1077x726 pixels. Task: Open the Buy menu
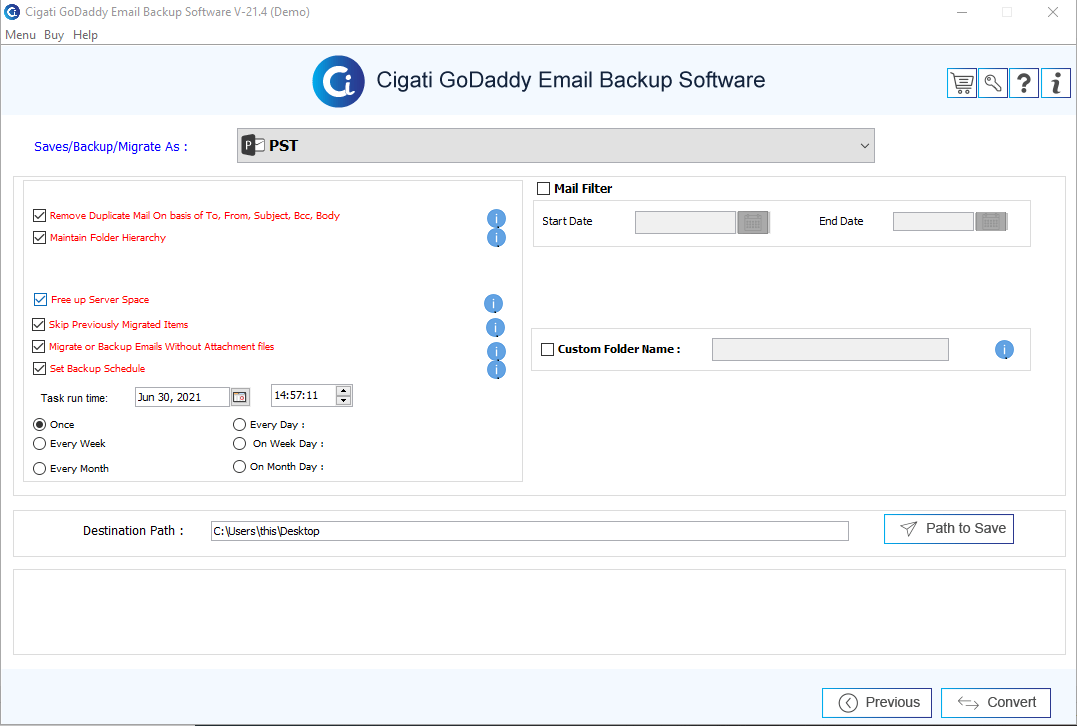pyautogui.click(x=54, y=35)
